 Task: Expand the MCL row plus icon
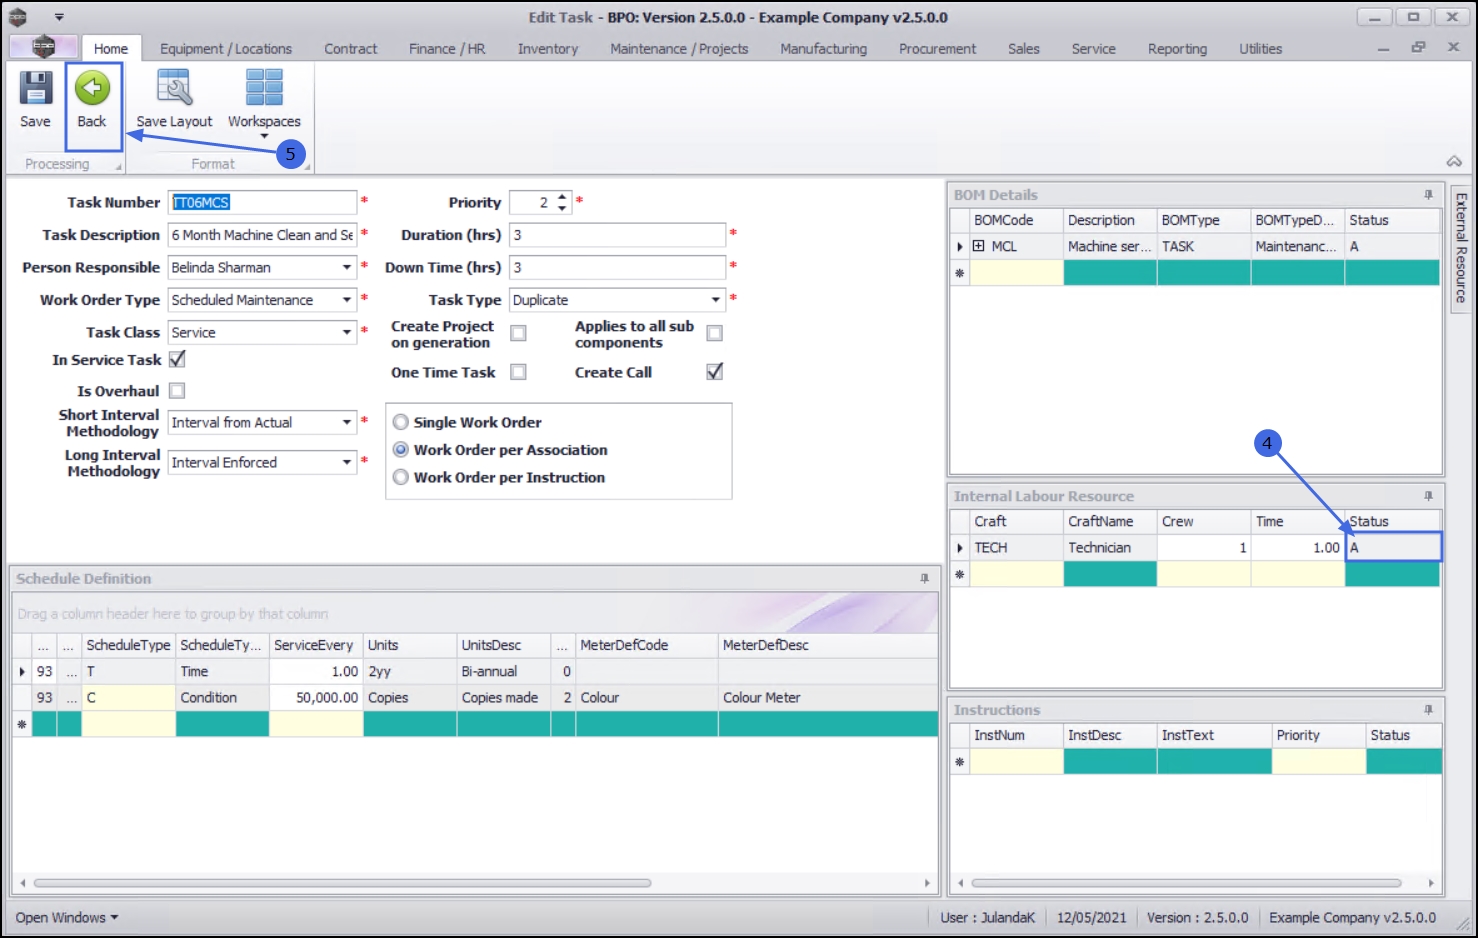(x=978, y=246)
